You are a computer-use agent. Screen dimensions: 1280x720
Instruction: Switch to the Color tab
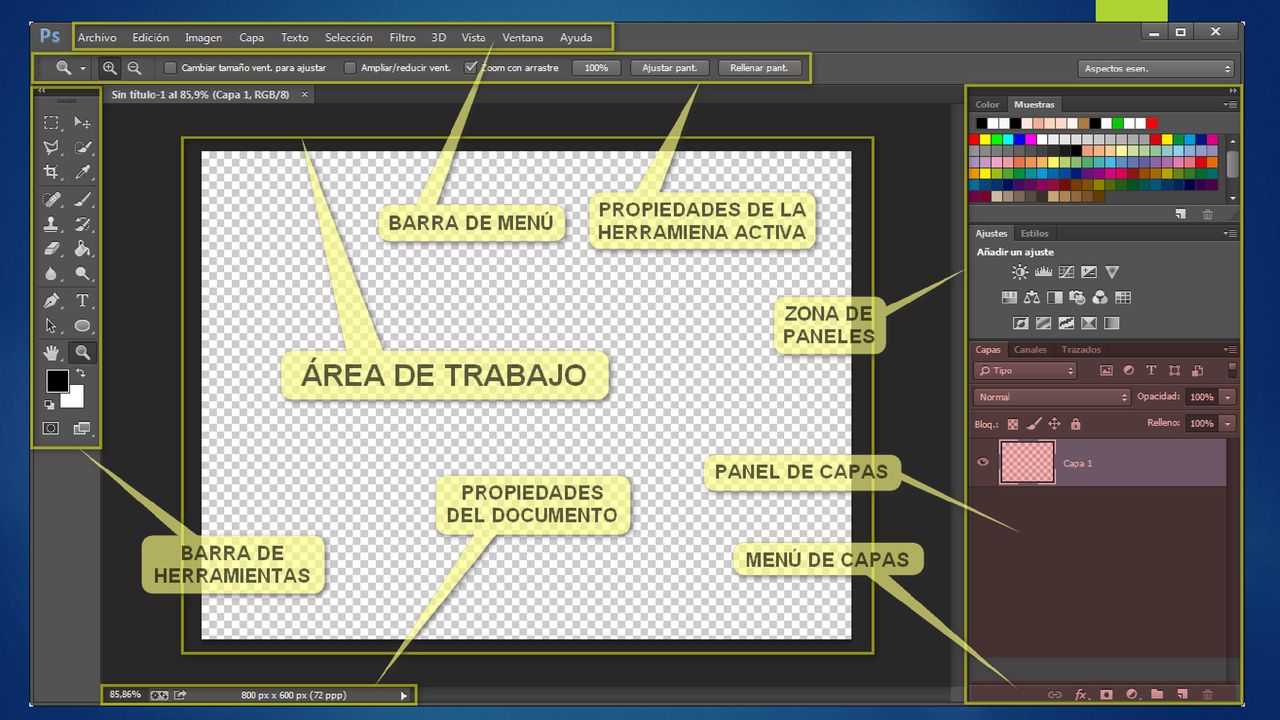point(987,104)
